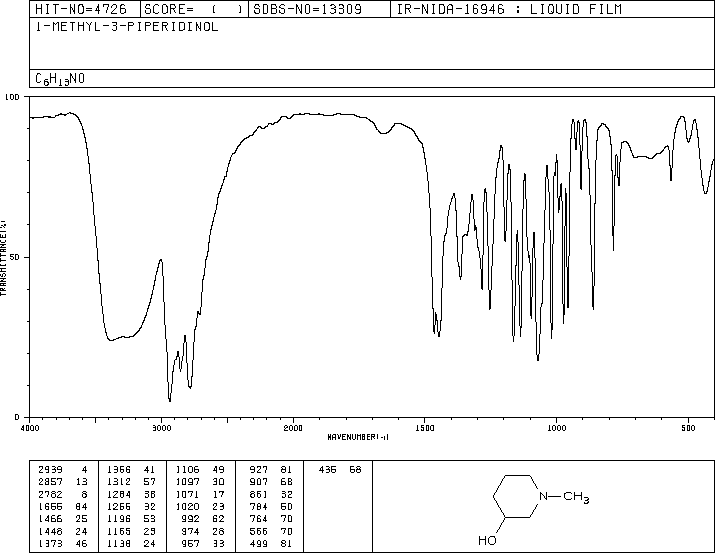
Task: Click the 50 transmittance axis label
Action: pyautogui.click(x=15, y=257)
